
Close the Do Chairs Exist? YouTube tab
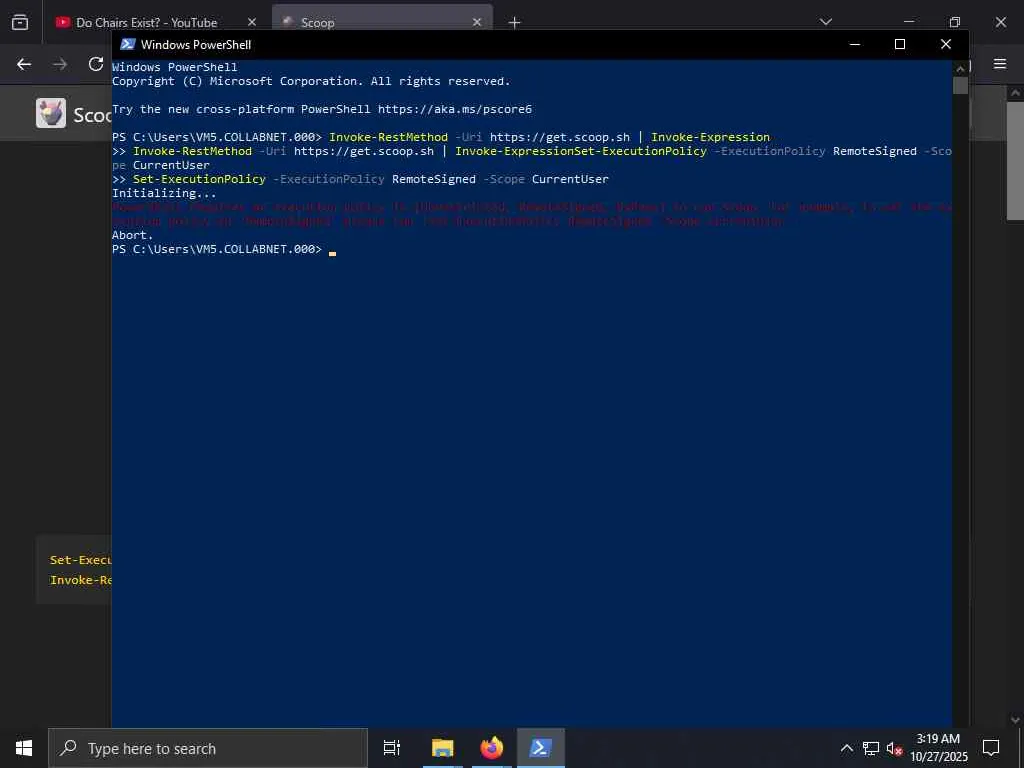(252, 22)
